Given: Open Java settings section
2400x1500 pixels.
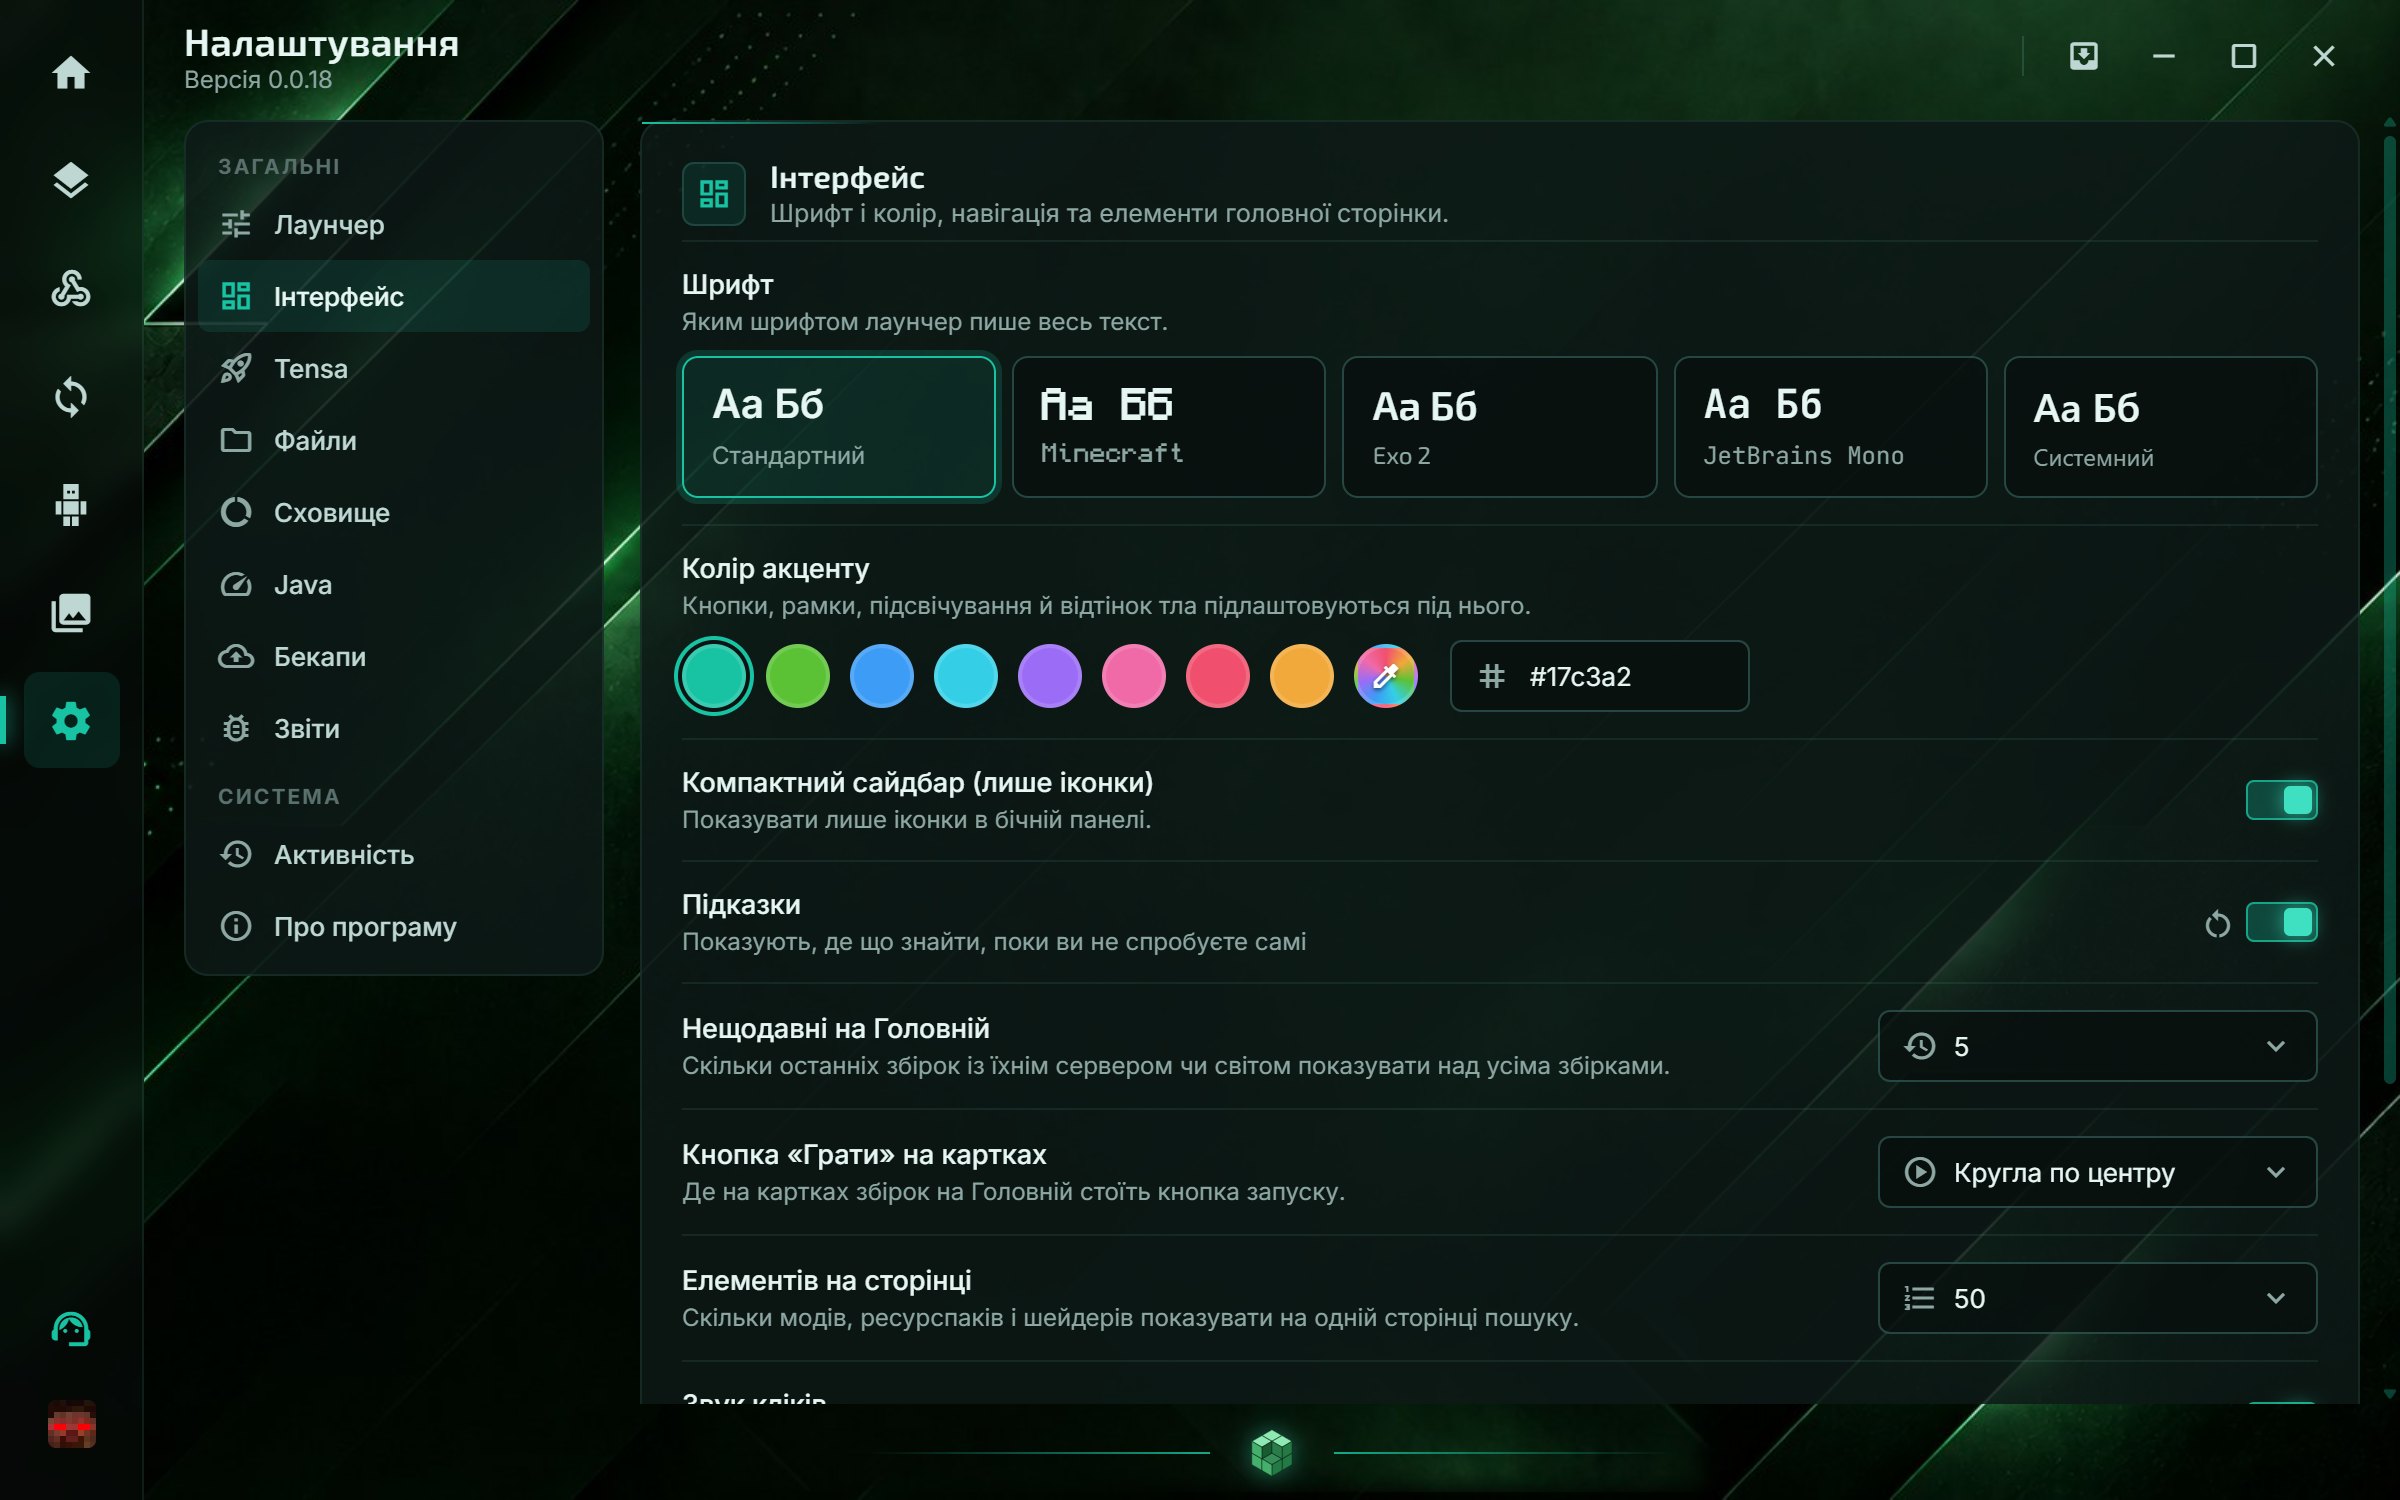Looking at the screenshot, I should tap(394, 584).
